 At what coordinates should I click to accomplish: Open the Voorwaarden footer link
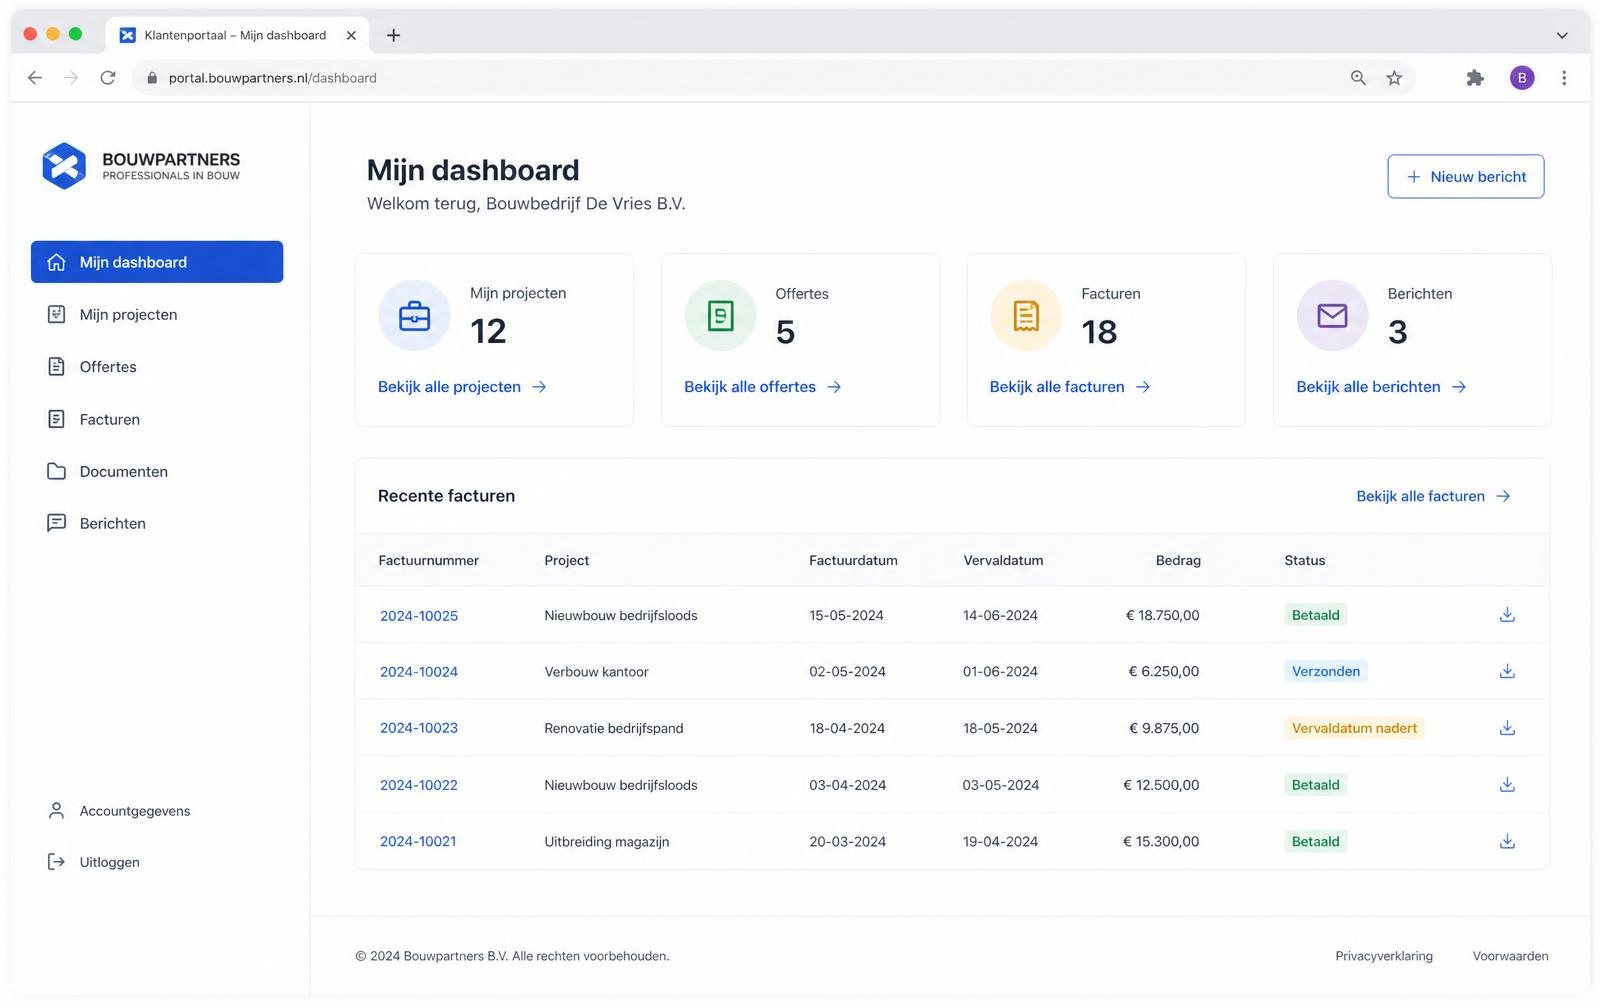click(x=1510, y=956)
